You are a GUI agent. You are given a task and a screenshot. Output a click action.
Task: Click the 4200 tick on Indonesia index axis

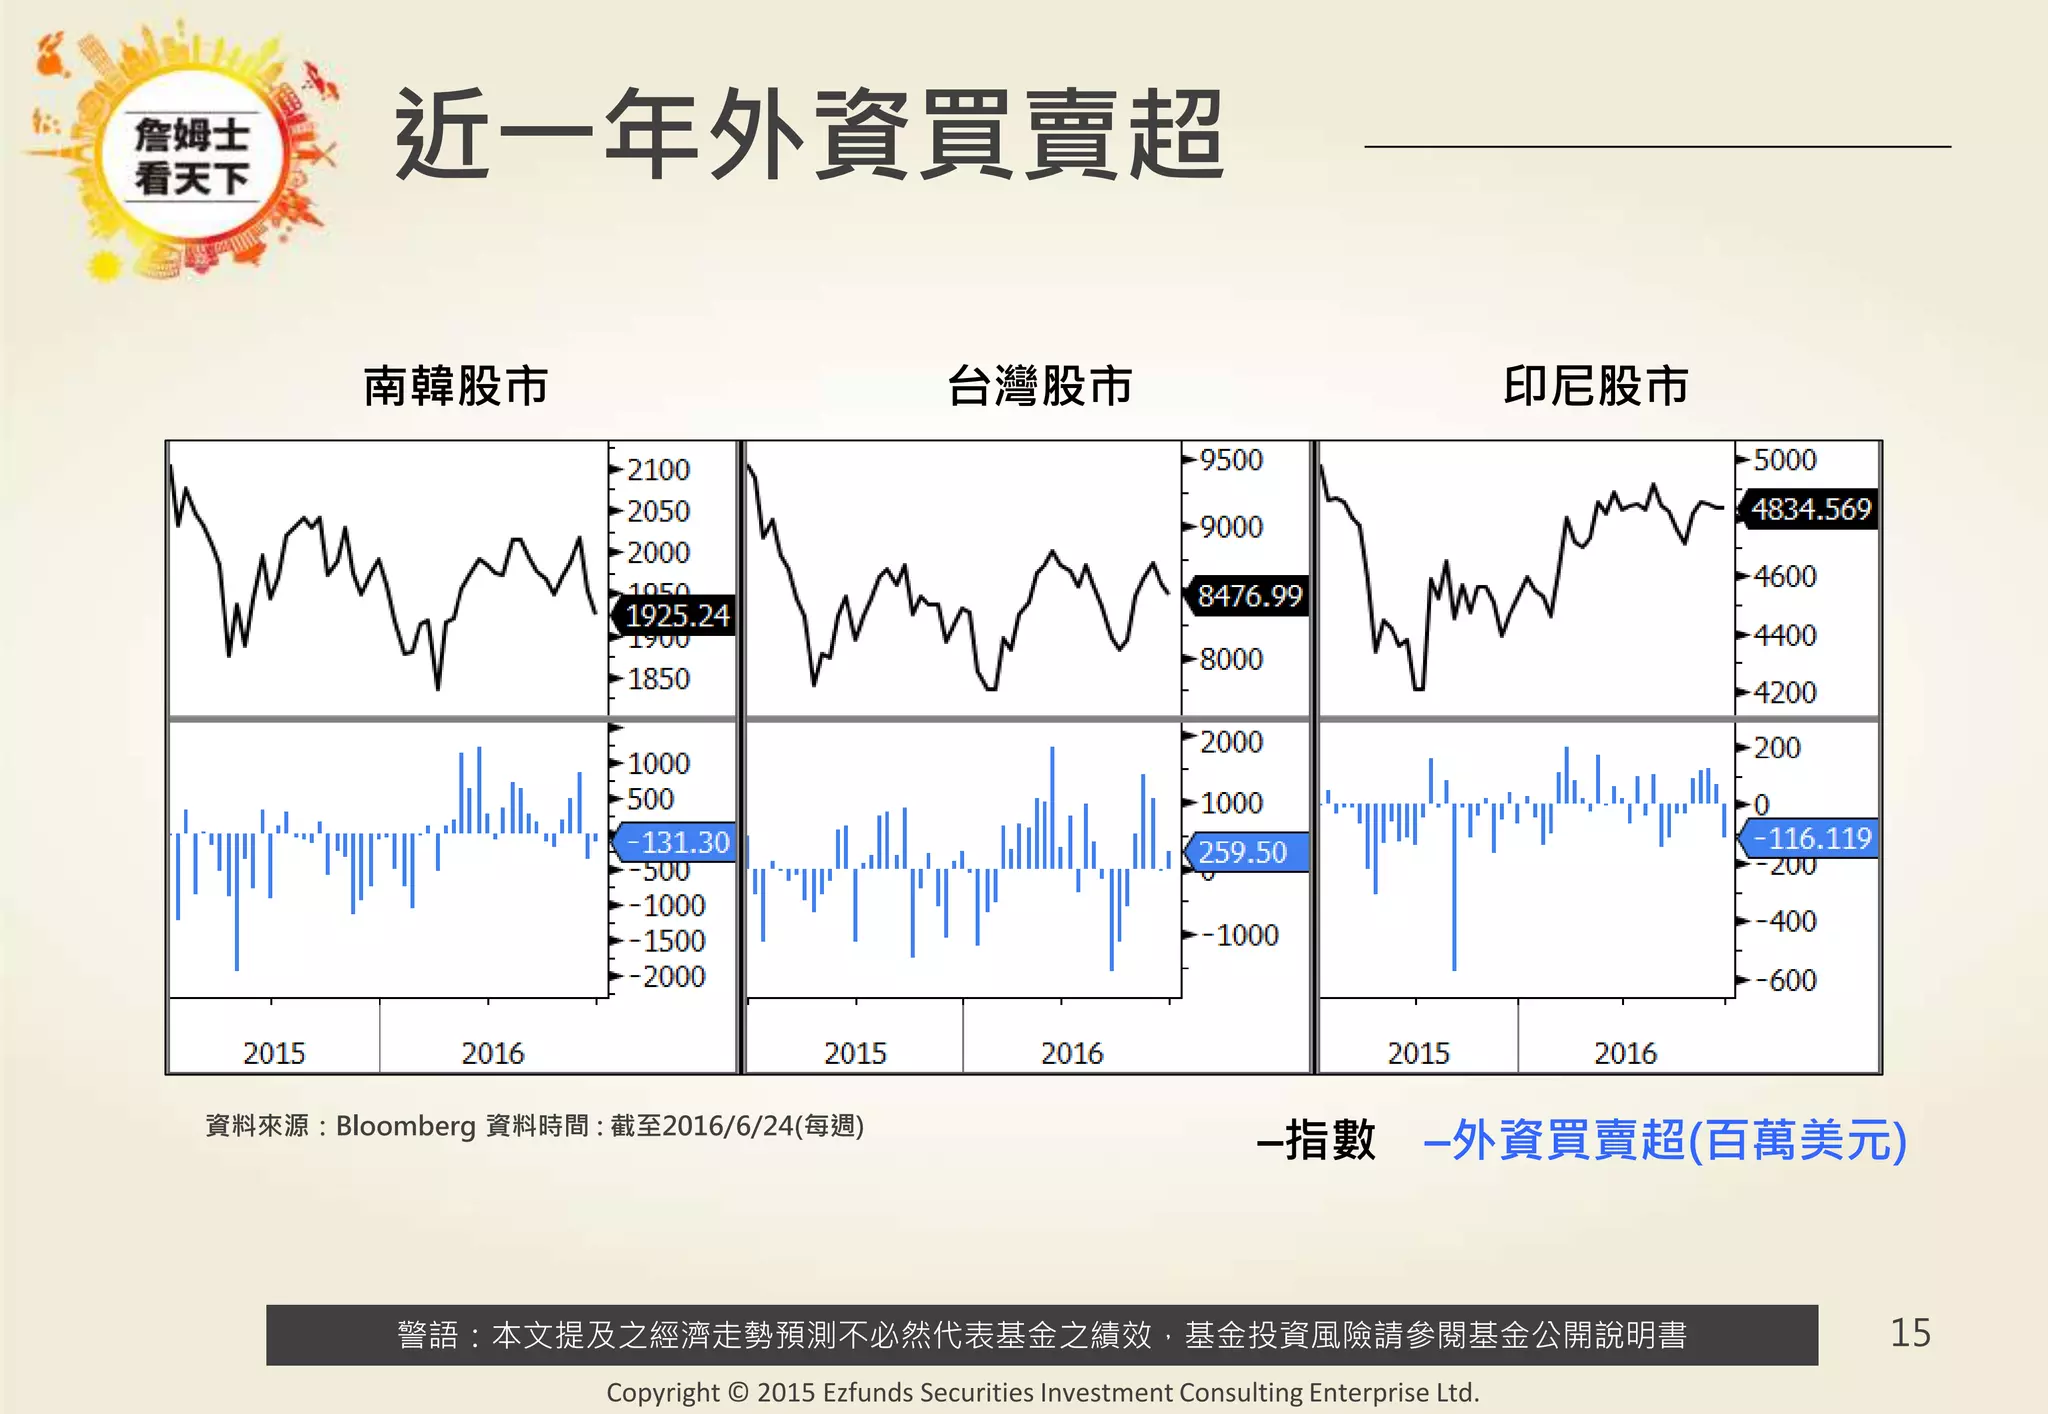point(1785,692)
